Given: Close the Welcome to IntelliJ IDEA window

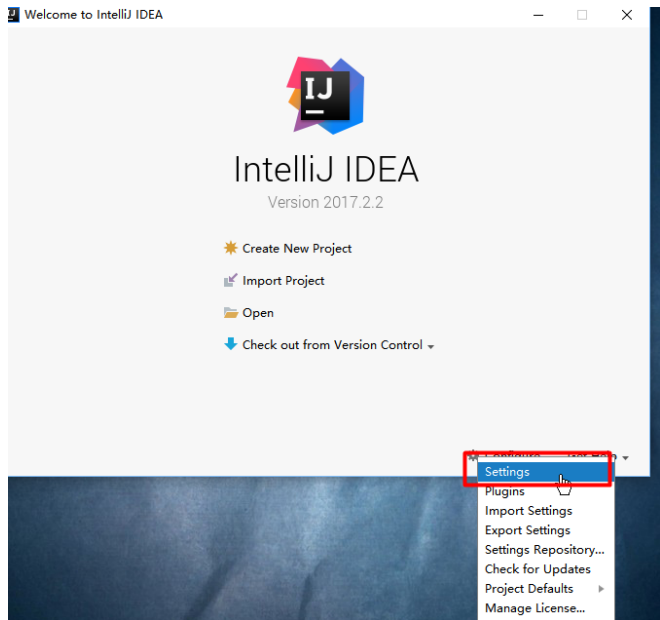Looking at the screenshot, I should point(627,15).
